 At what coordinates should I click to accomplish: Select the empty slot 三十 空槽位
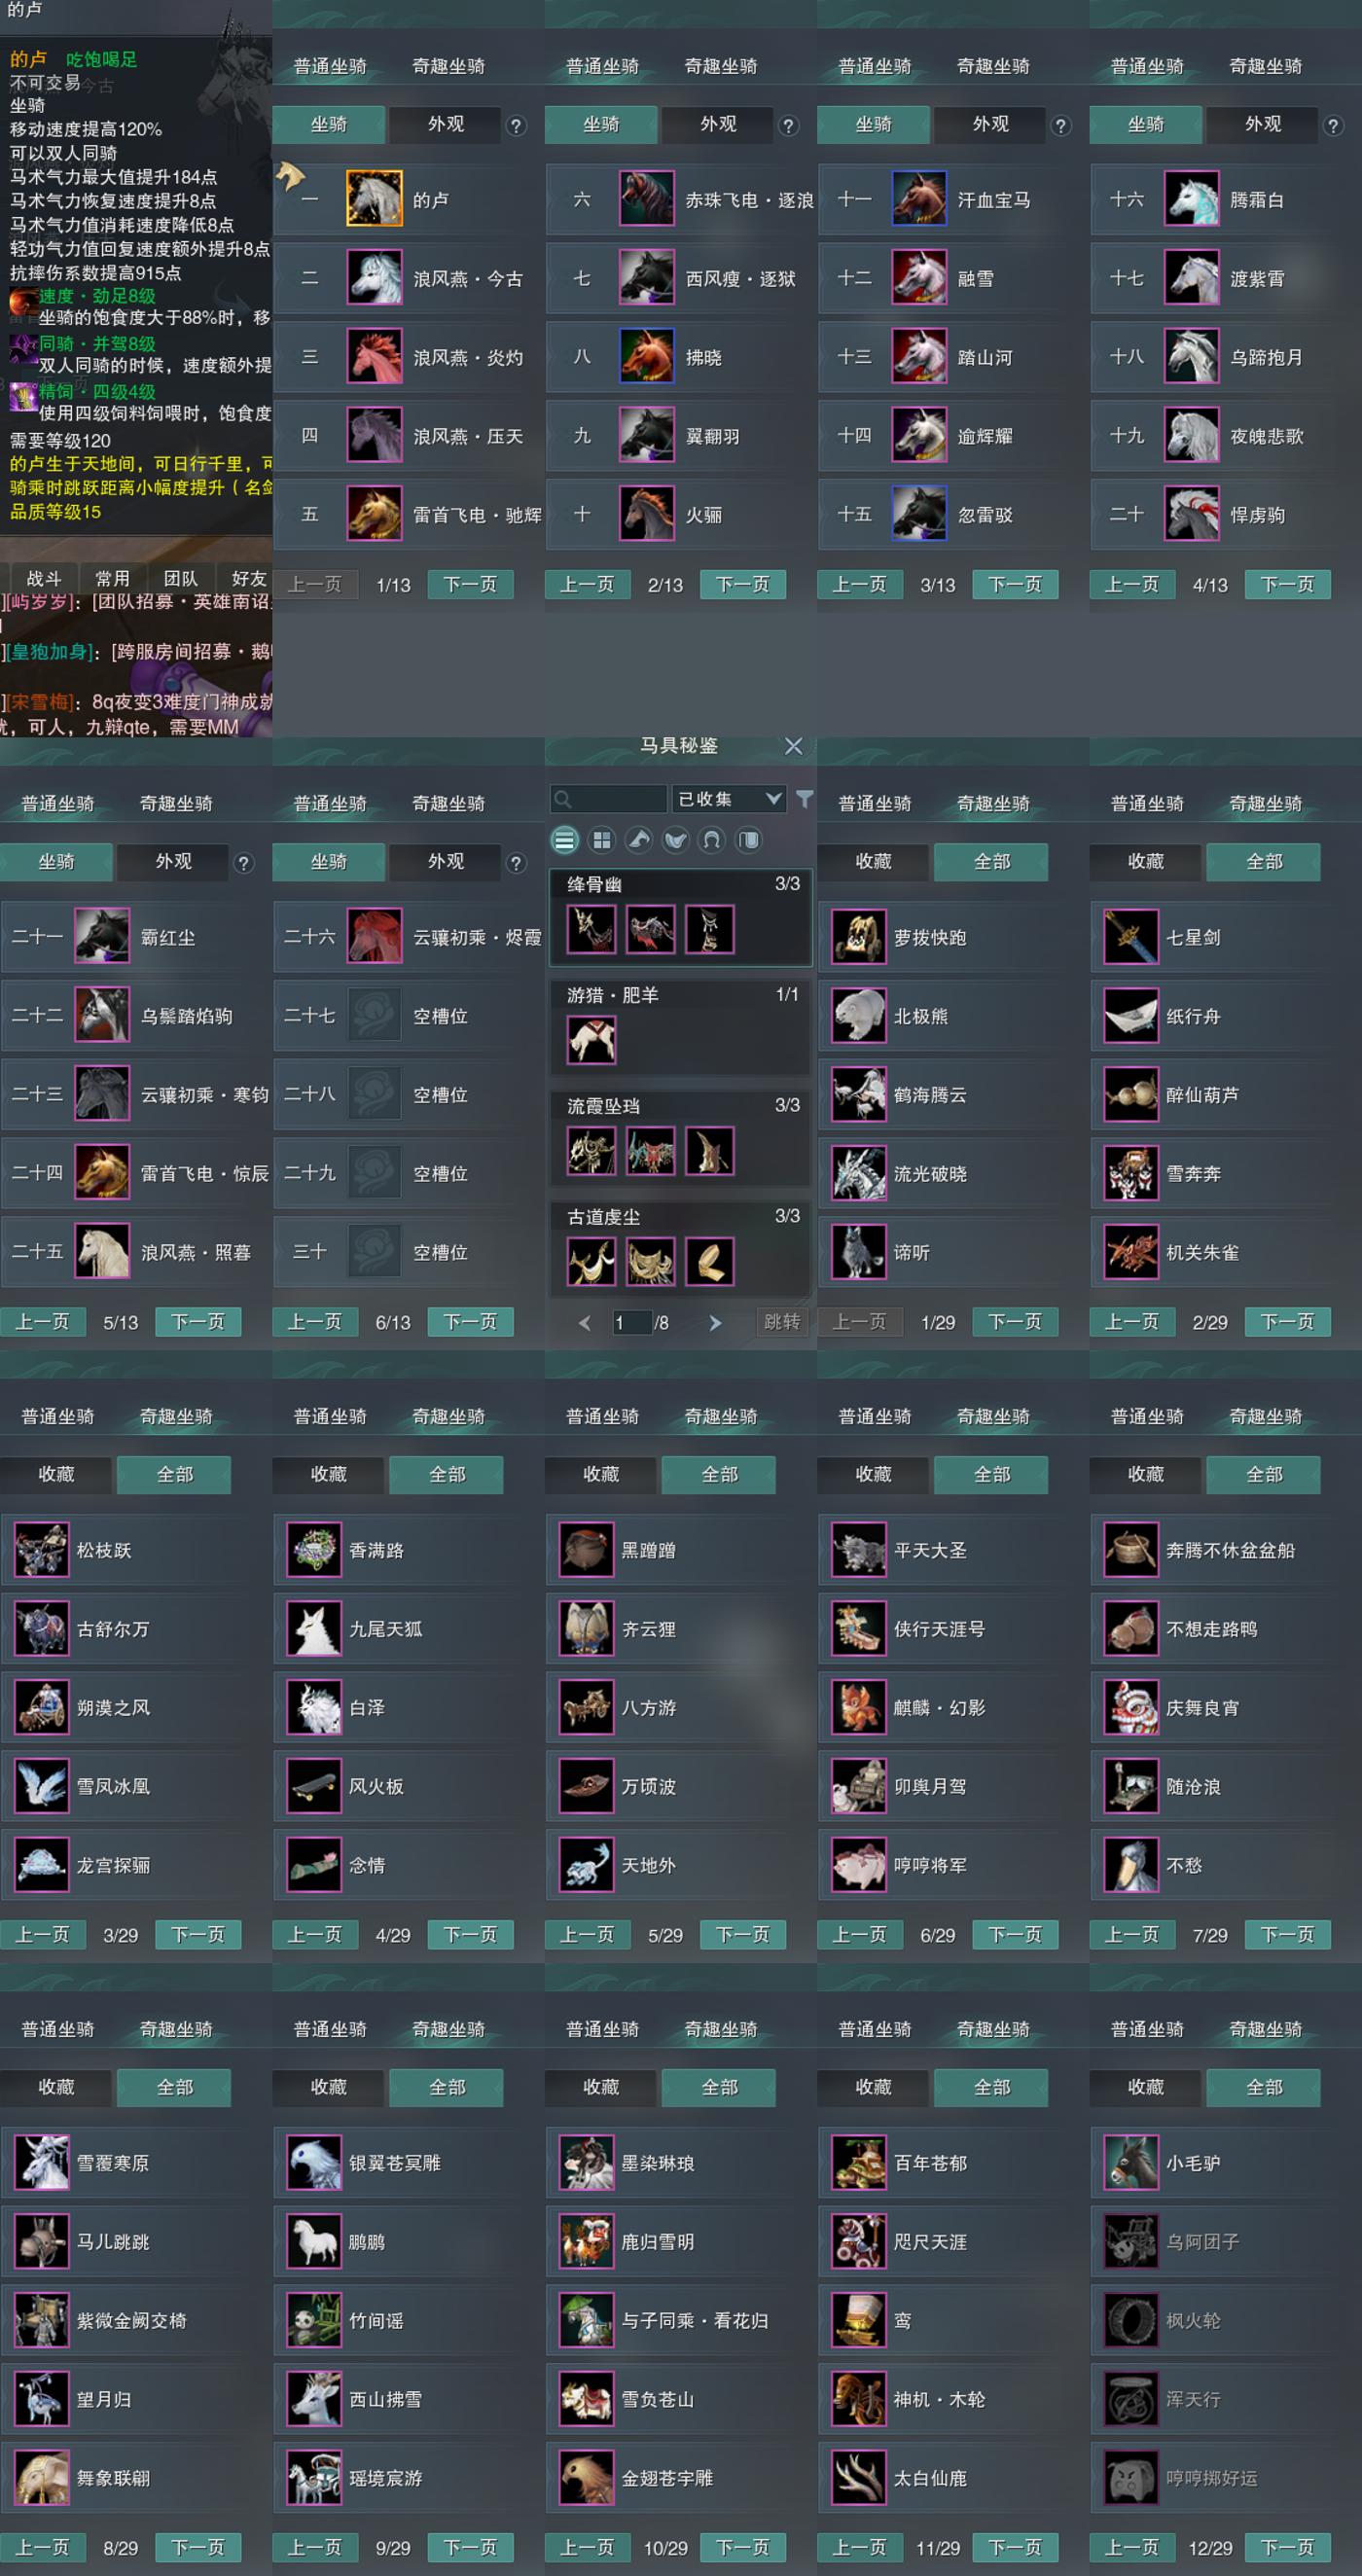coord(408,1252)
